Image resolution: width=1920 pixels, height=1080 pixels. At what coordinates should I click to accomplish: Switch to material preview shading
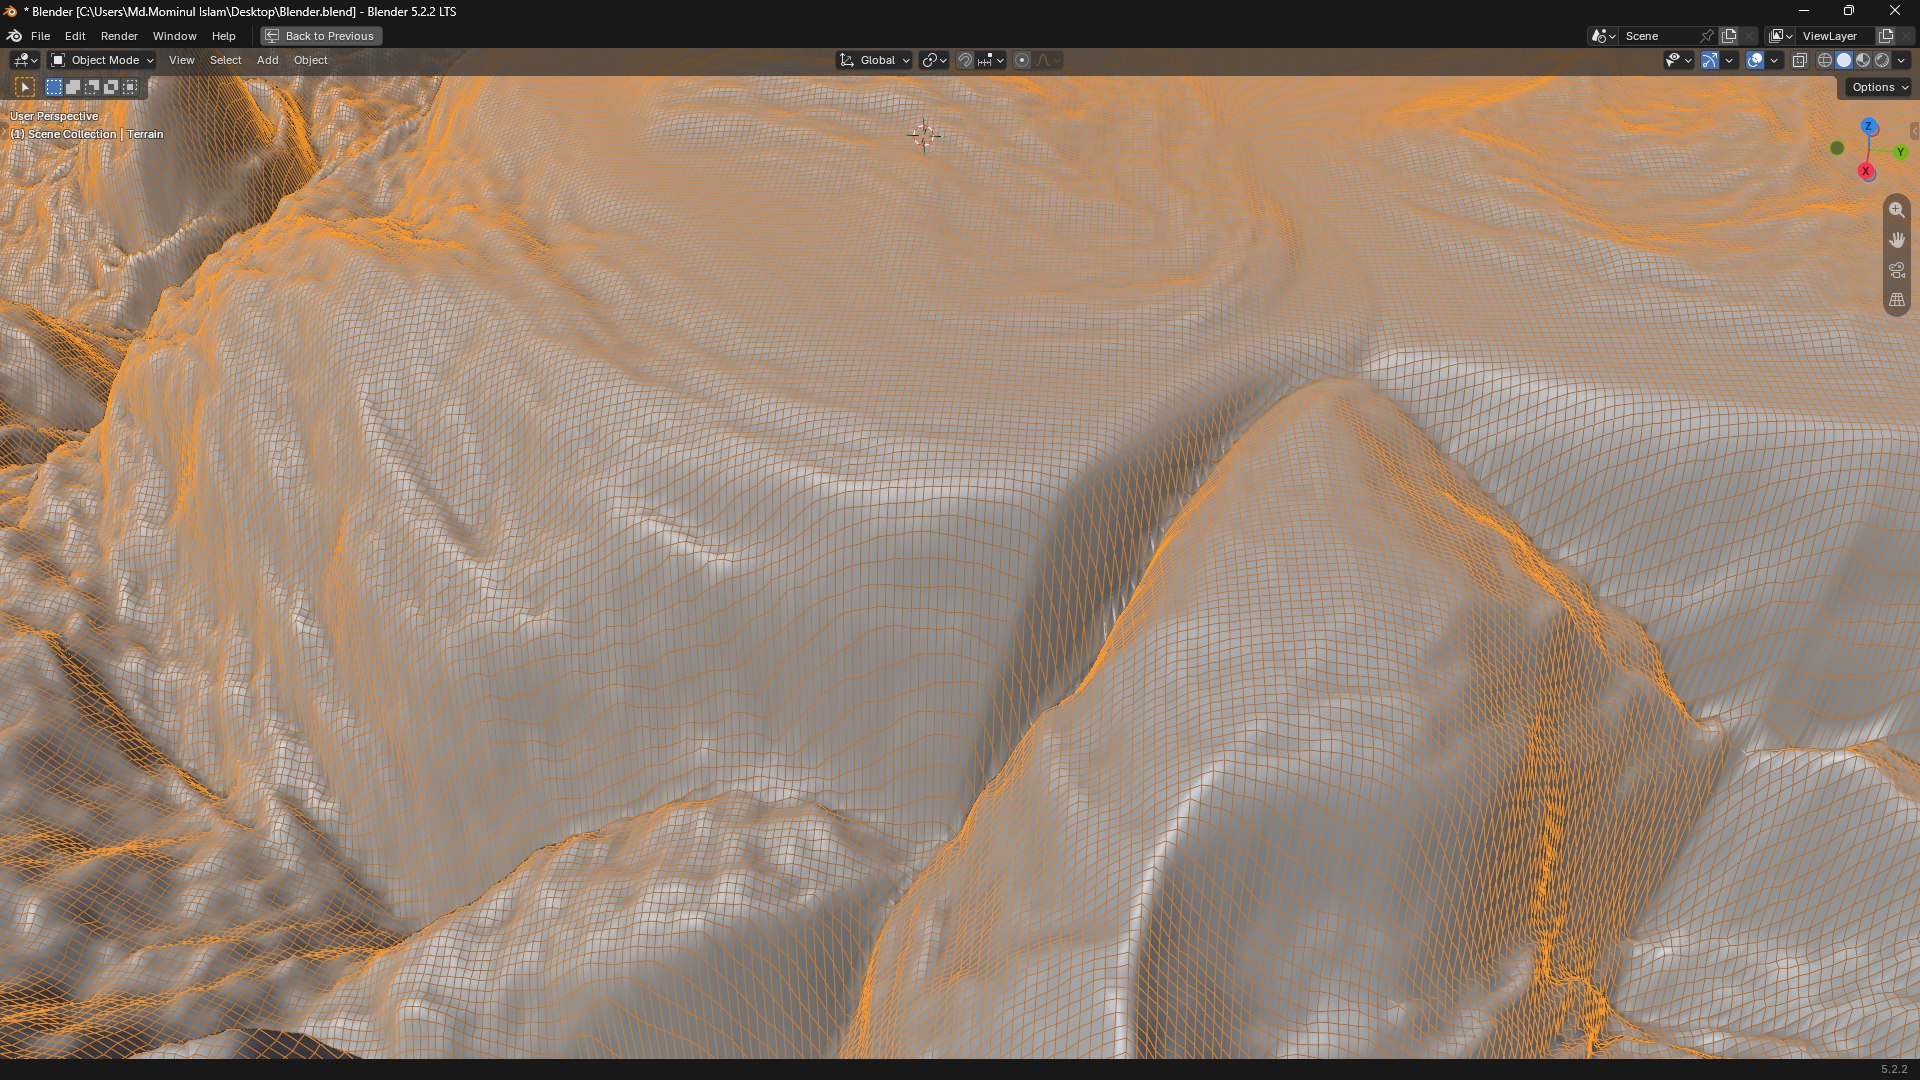pos(1863,60)
